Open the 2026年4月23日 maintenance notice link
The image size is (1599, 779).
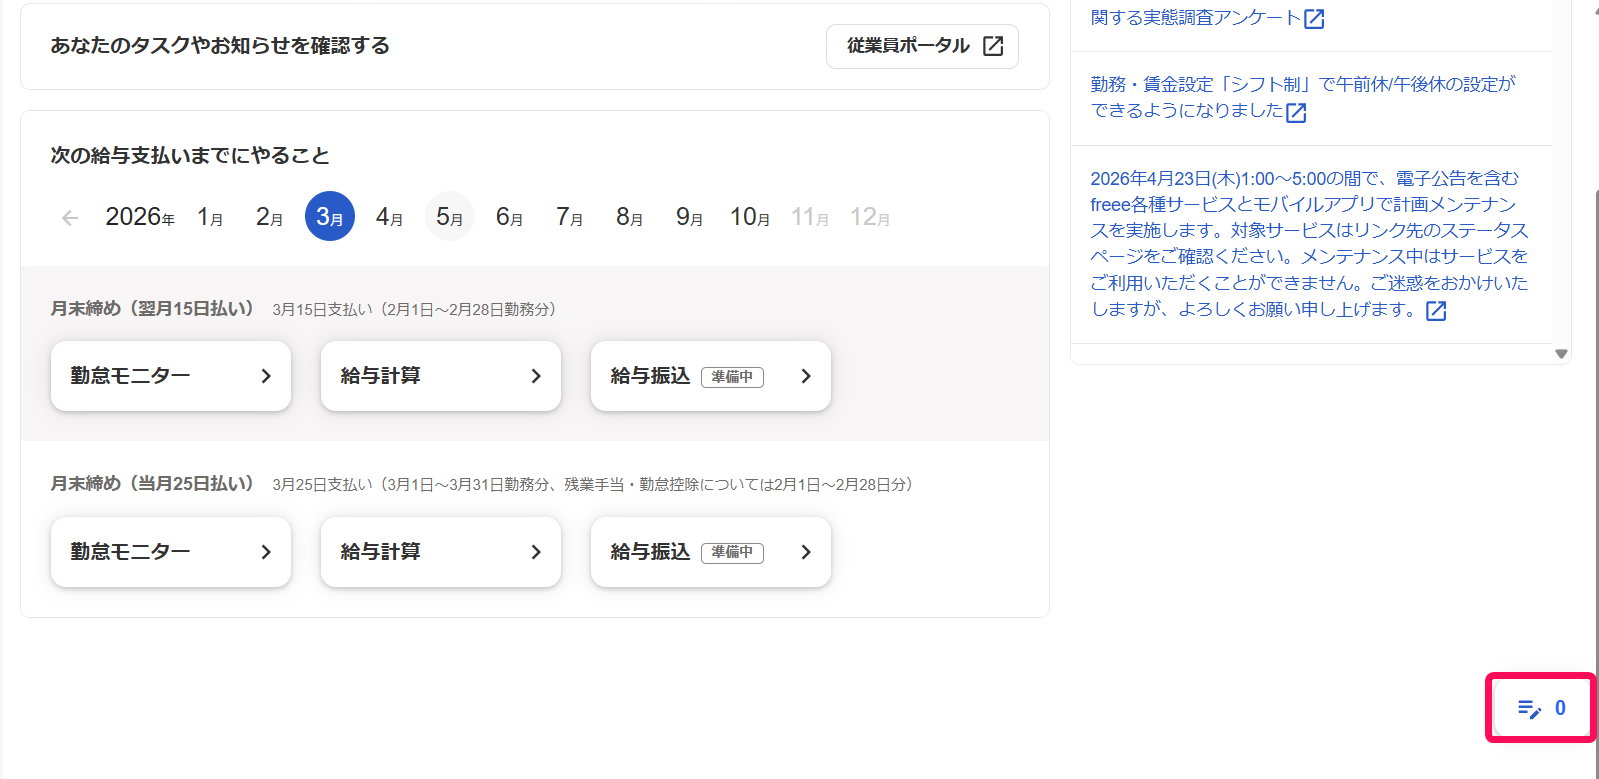coord(1309,244)
